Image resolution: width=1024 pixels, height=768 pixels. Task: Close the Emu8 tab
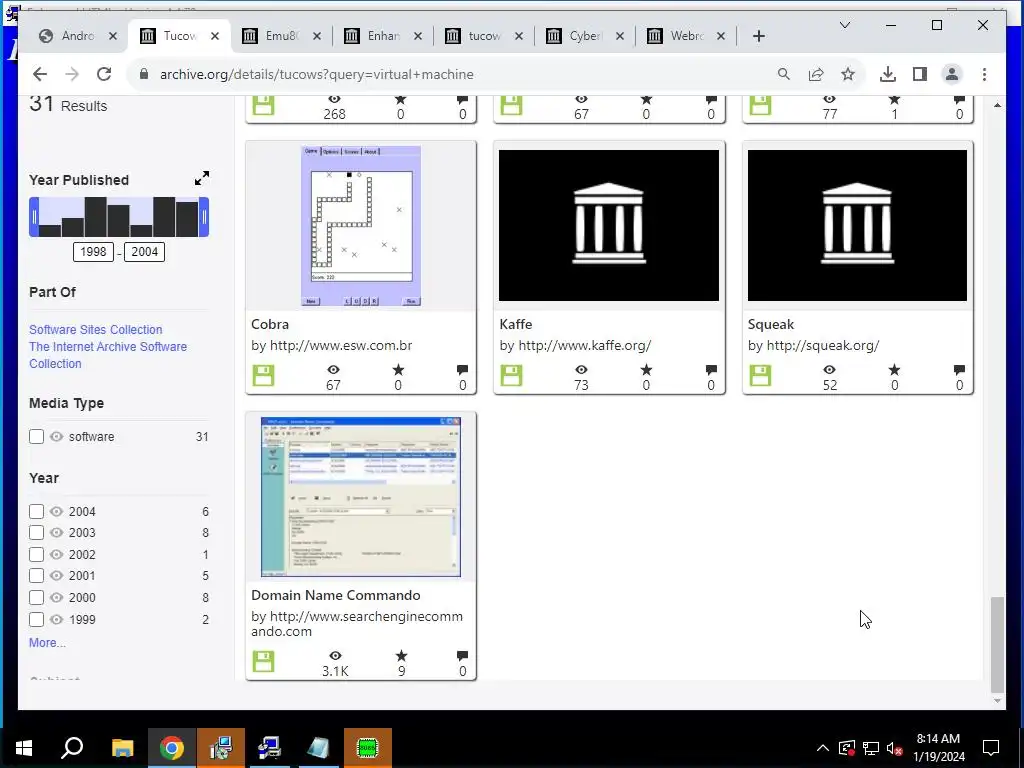click(317, 36)
